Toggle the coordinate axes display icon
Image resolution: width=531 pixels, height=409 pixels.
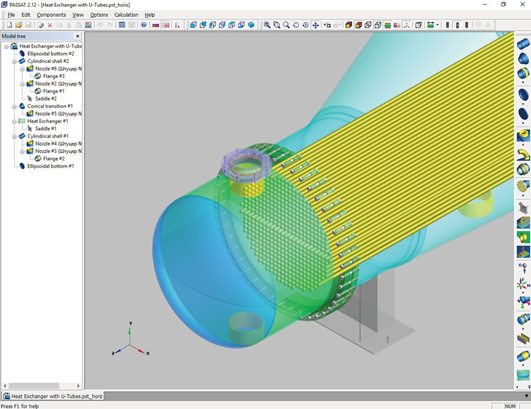click(x=407, y=25)
